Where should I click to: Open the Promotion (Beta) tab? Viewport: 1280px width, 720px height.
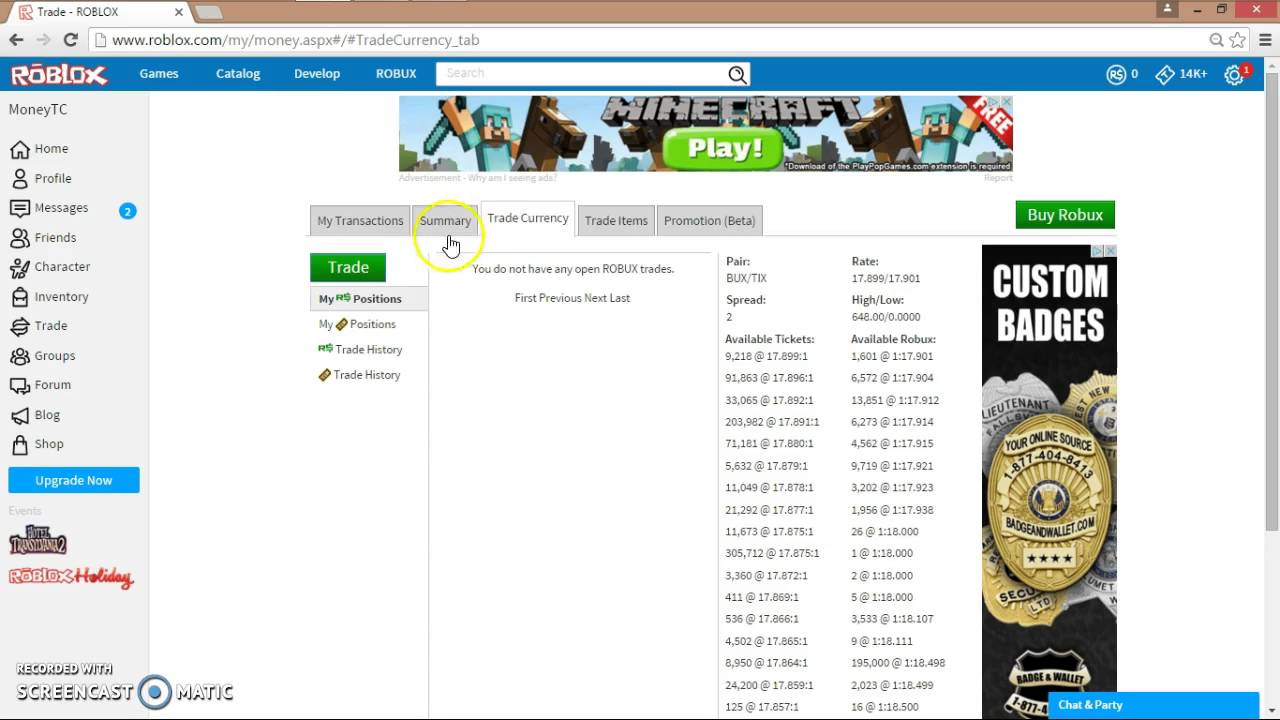(710, 221)
